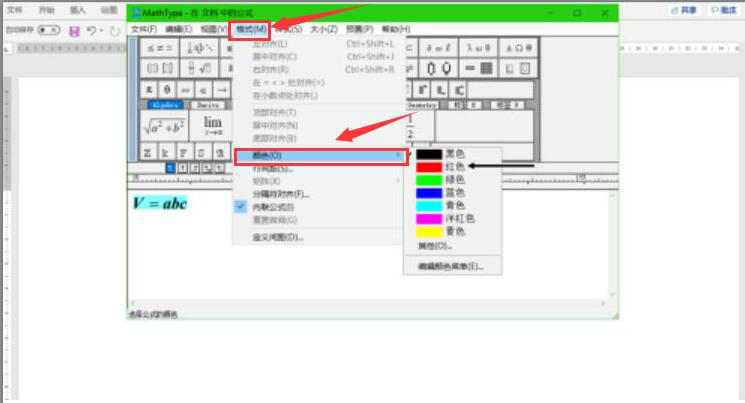
Task: Open the miscellaneous symbols palette (∂ ∞ ℓ)
Action: click(x=439, y=48)
